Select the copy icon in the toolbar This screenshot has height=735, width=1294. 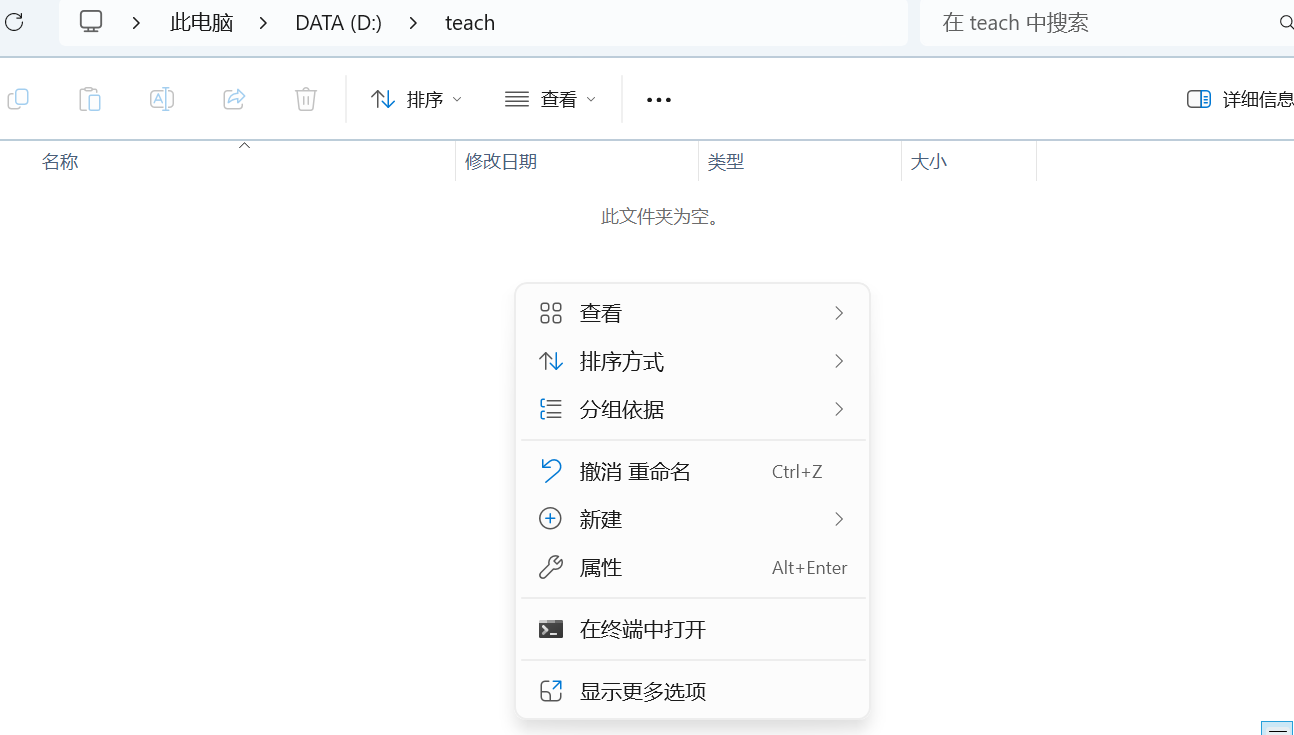pos(18,99)
